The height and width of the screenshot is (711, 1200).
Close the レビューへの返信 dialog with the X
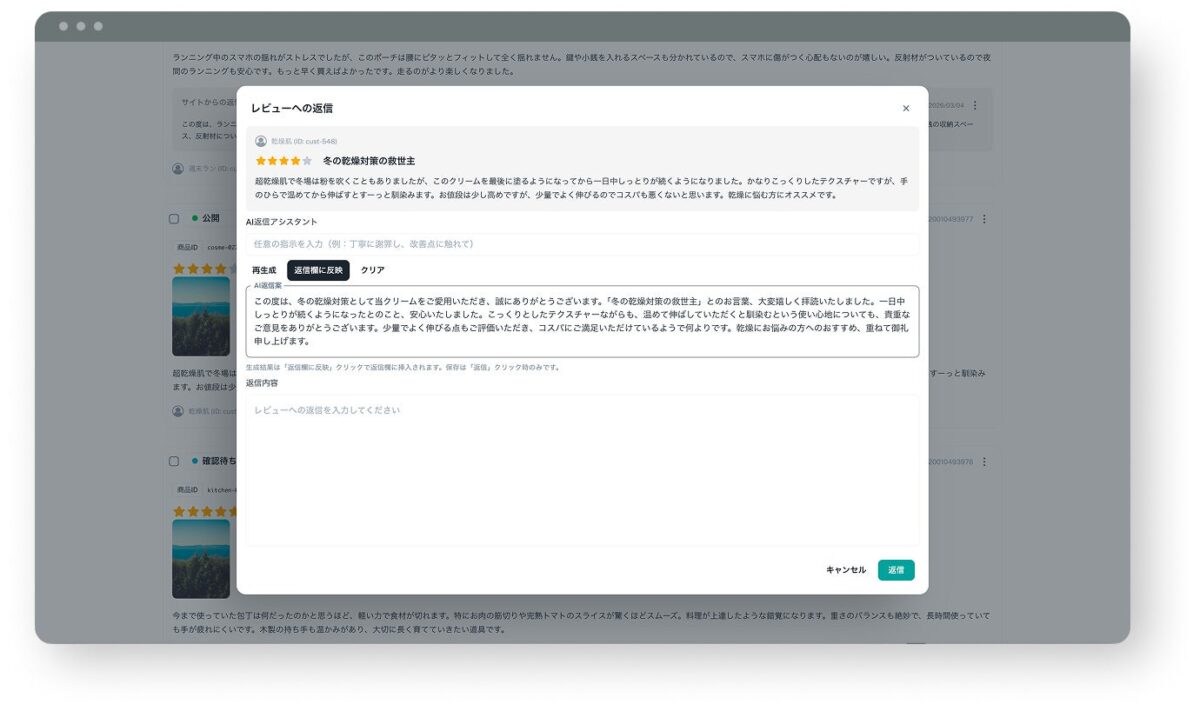(x=906, y=108)
